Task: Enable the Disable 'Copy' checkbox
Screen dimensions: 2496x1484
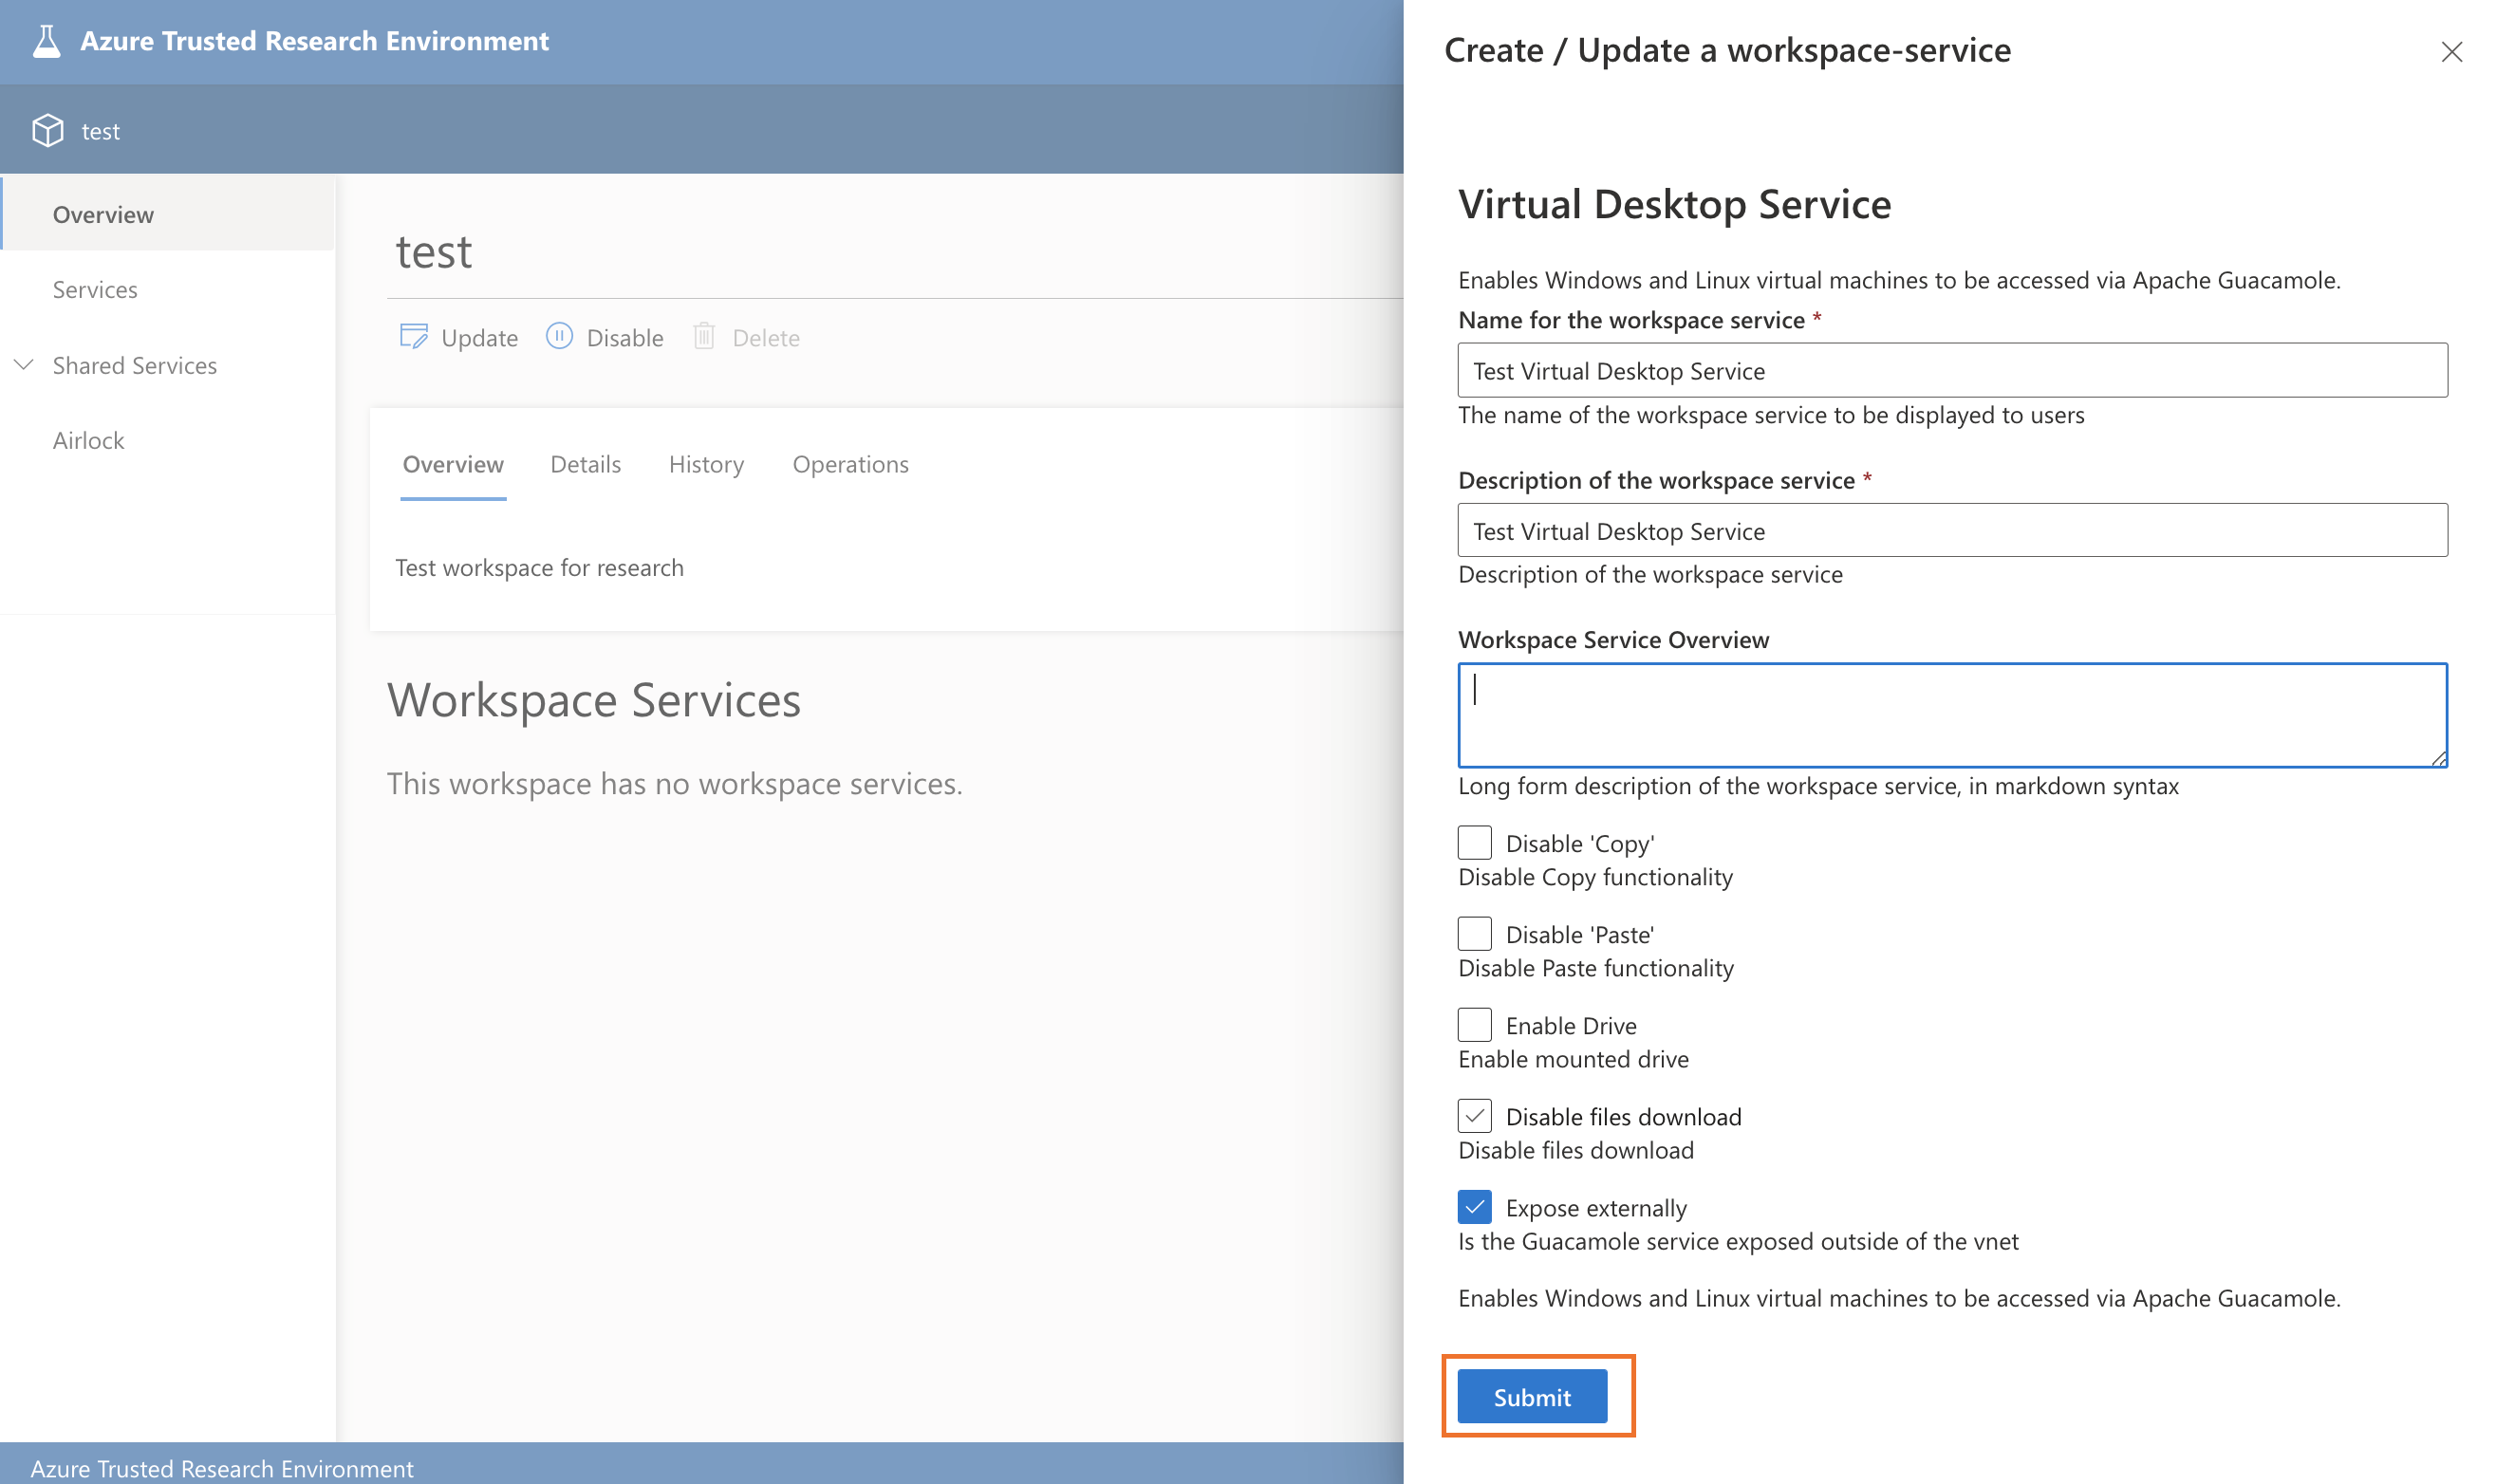Action: 1473,842
